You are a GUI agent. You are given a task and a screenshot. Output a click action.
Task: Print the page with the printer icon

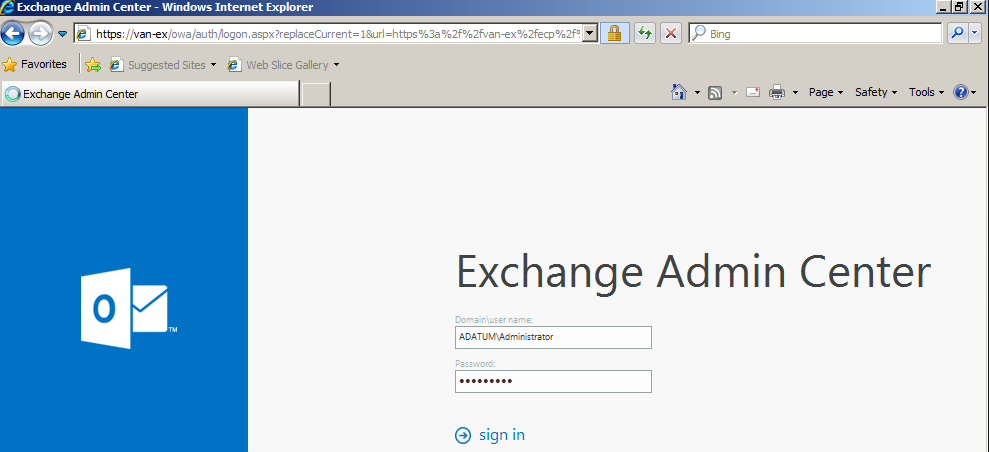click(x=777, y=93)
